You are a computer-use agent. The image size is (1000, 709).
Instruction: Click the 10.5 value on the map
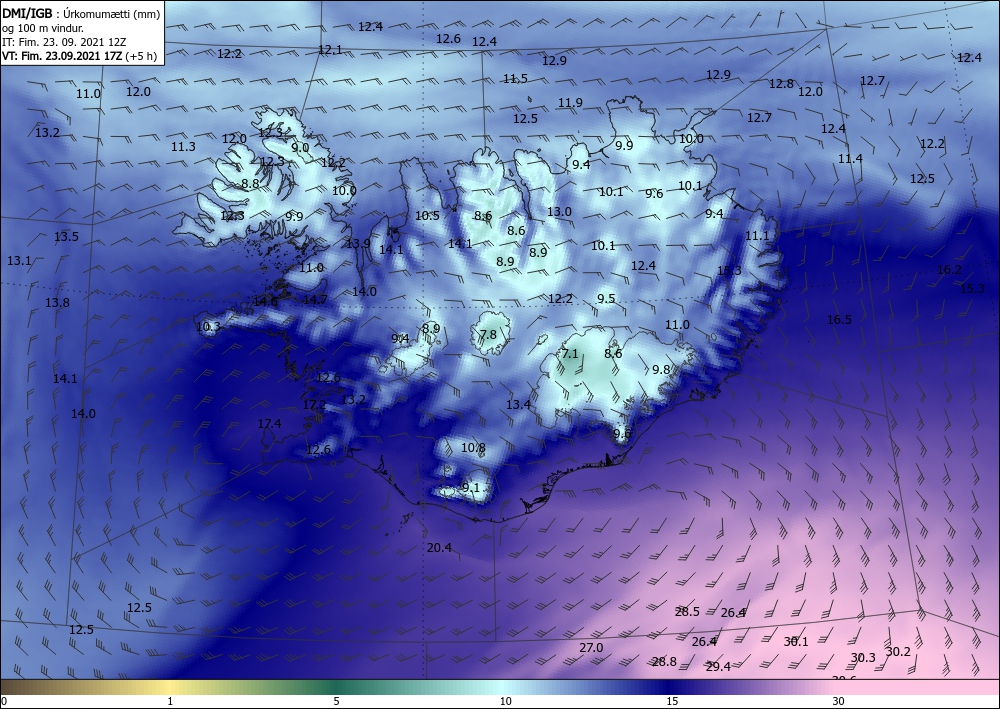(427, 216)
